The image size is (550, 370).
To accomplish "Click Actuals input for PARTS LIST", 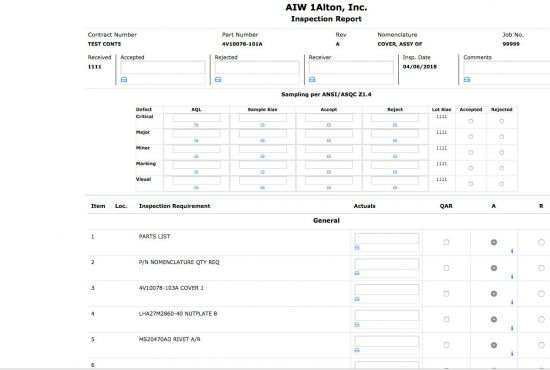I will tap(387, 238).
